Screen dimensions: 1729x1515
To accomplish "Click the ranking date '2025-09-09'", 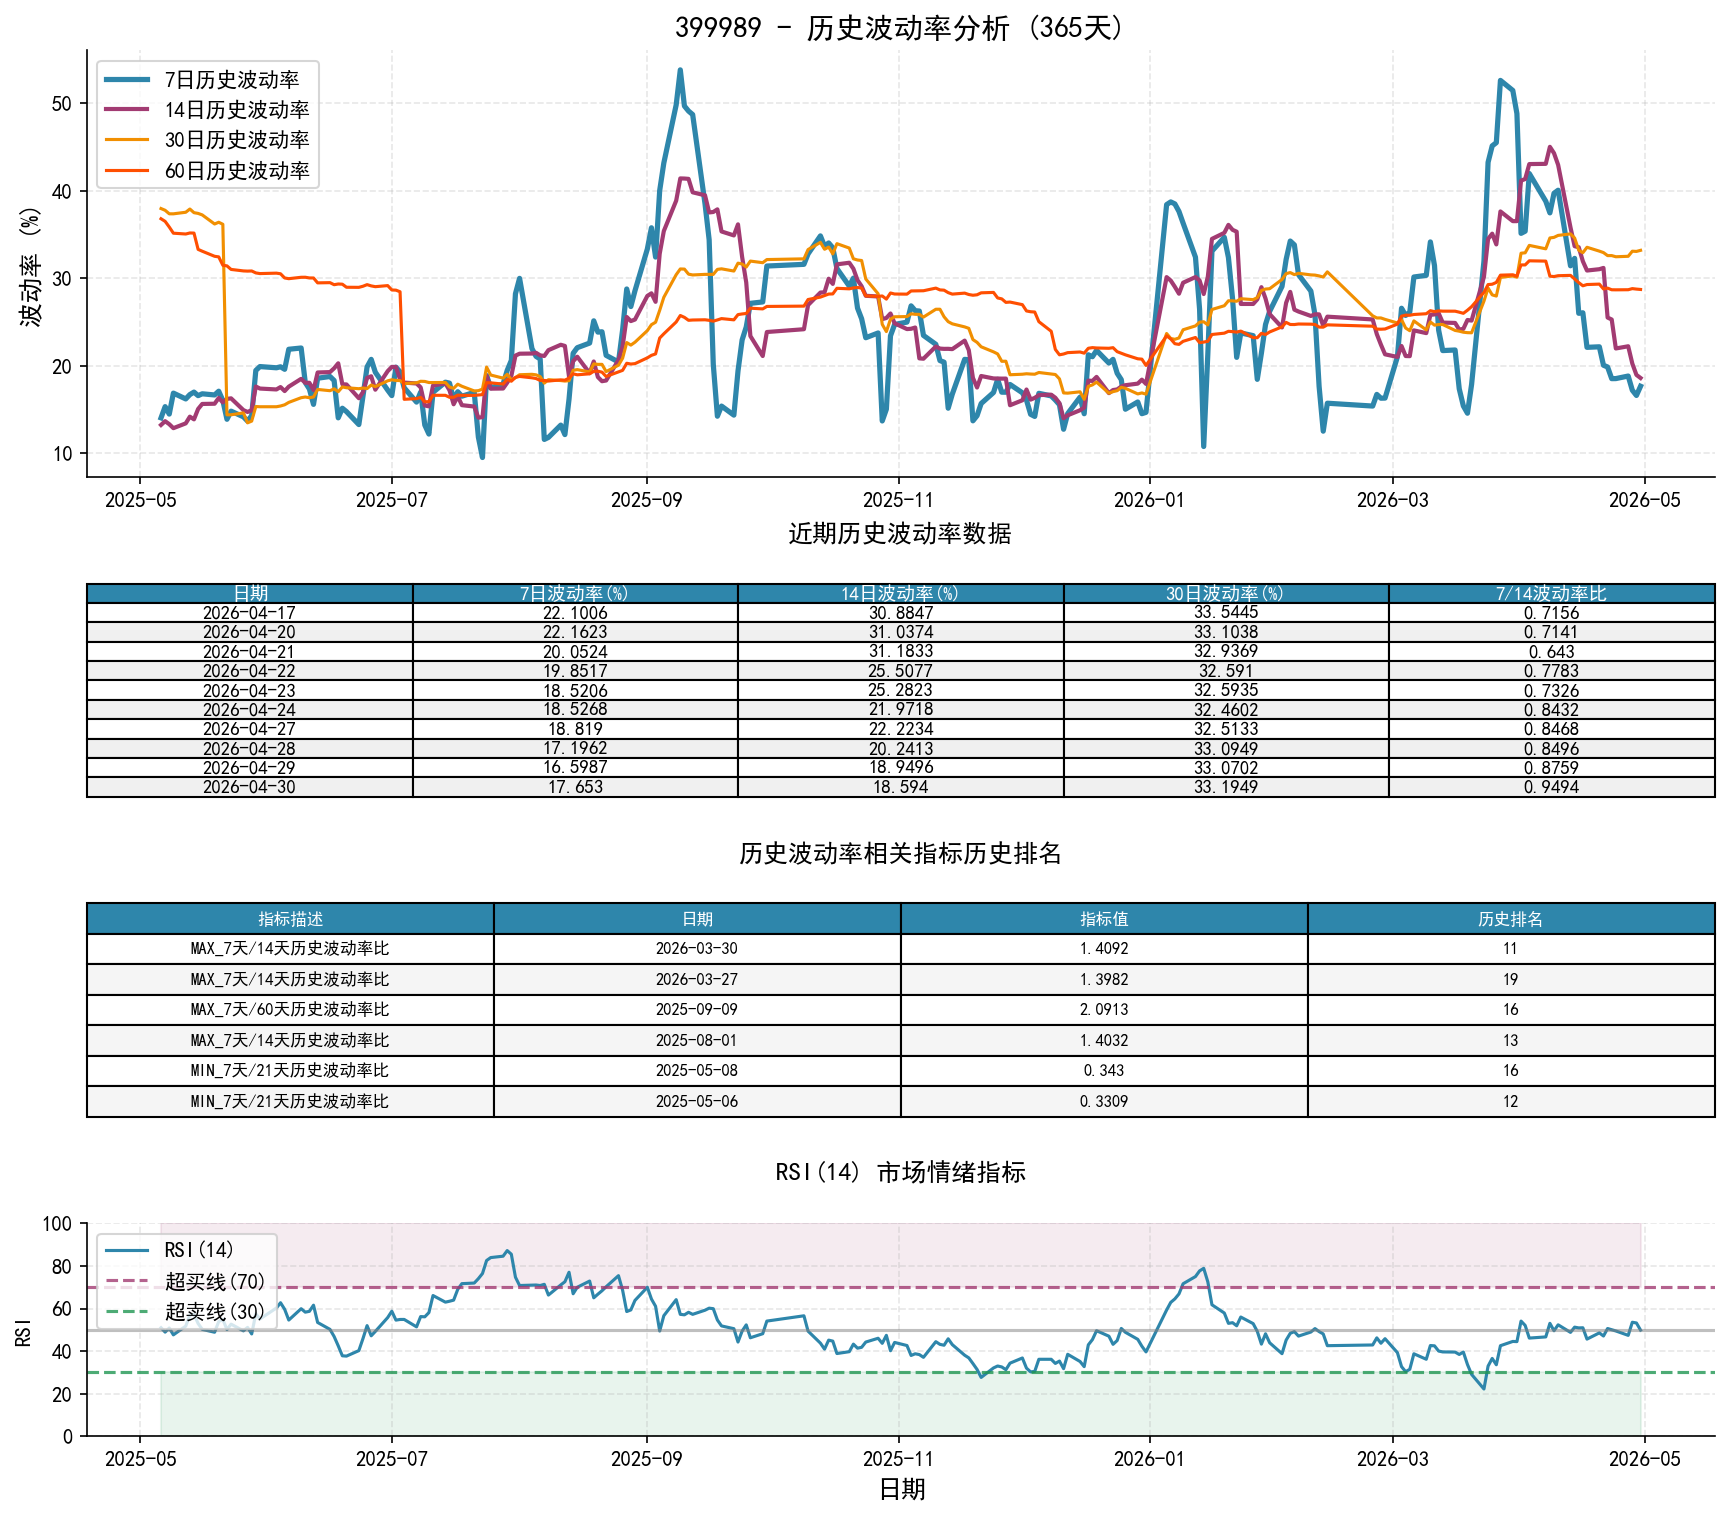I will [697, 1010].
